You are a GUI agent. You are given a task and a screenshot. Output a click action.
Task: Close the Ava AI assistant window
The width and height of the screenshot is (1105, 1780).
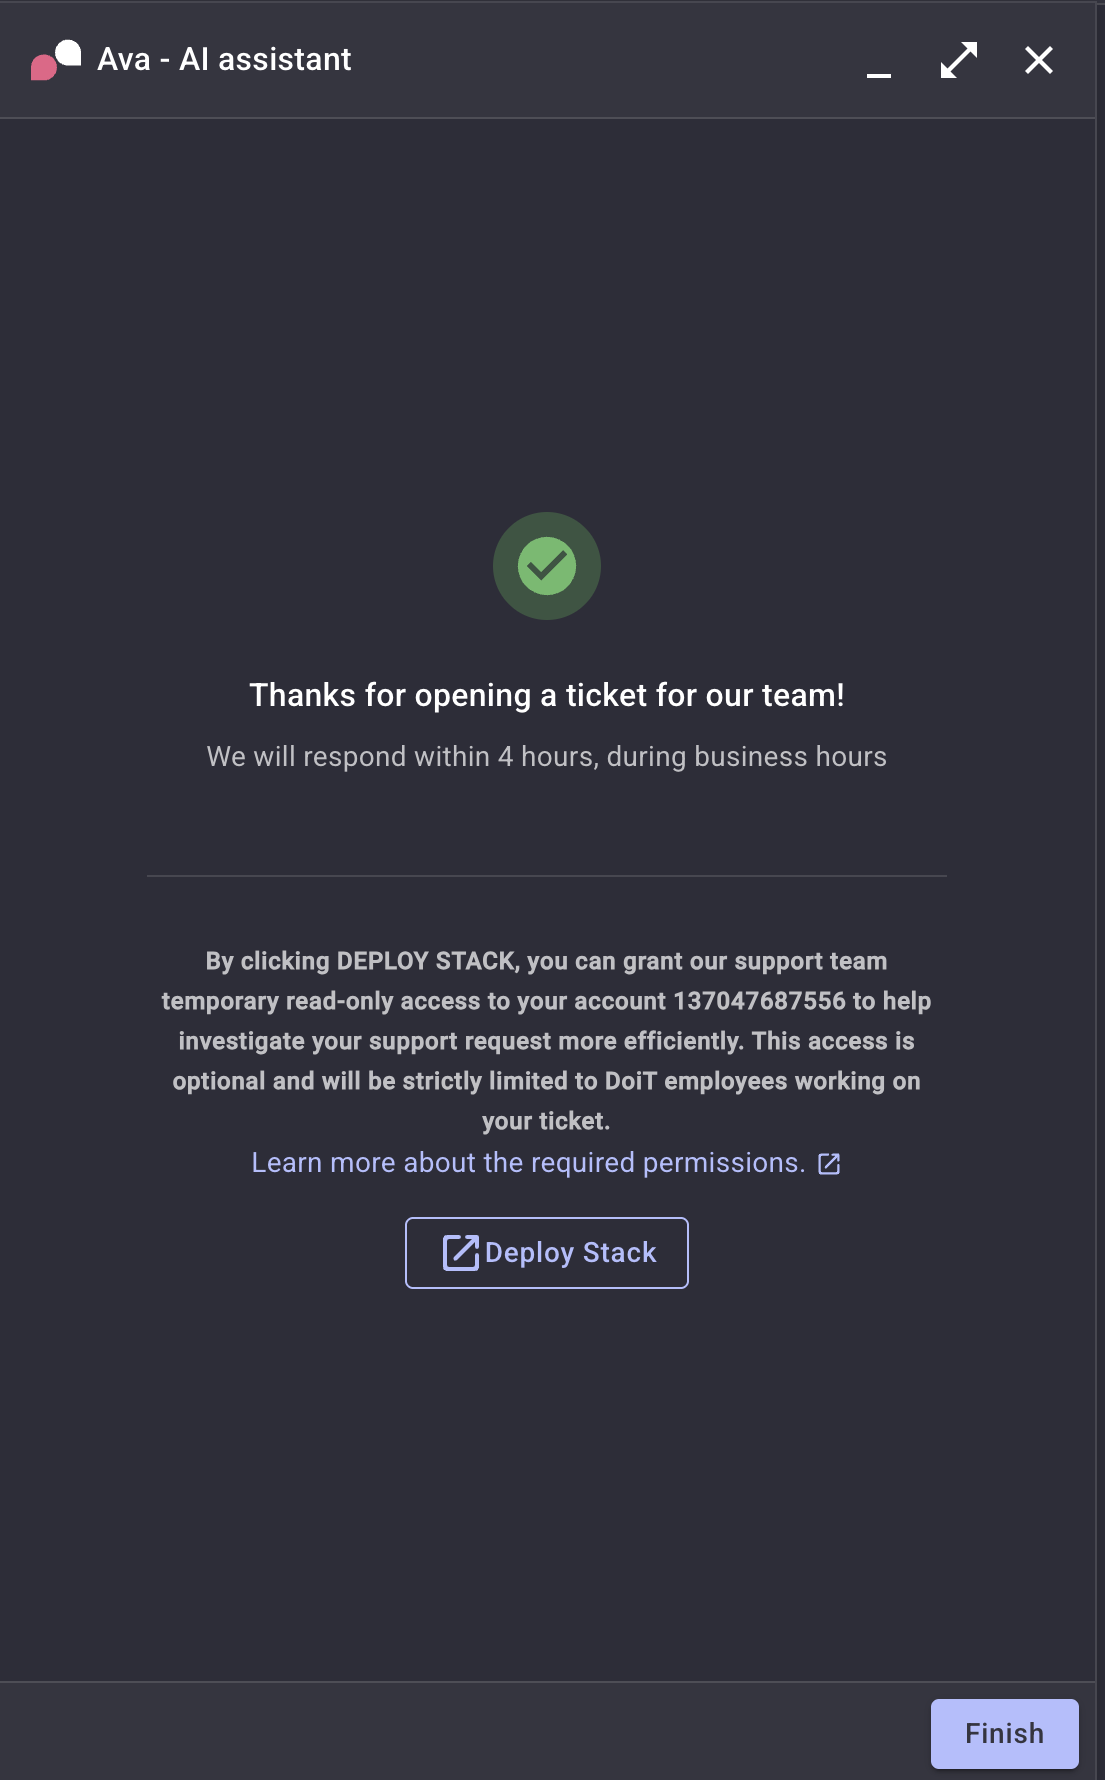tap(1039, 60)
